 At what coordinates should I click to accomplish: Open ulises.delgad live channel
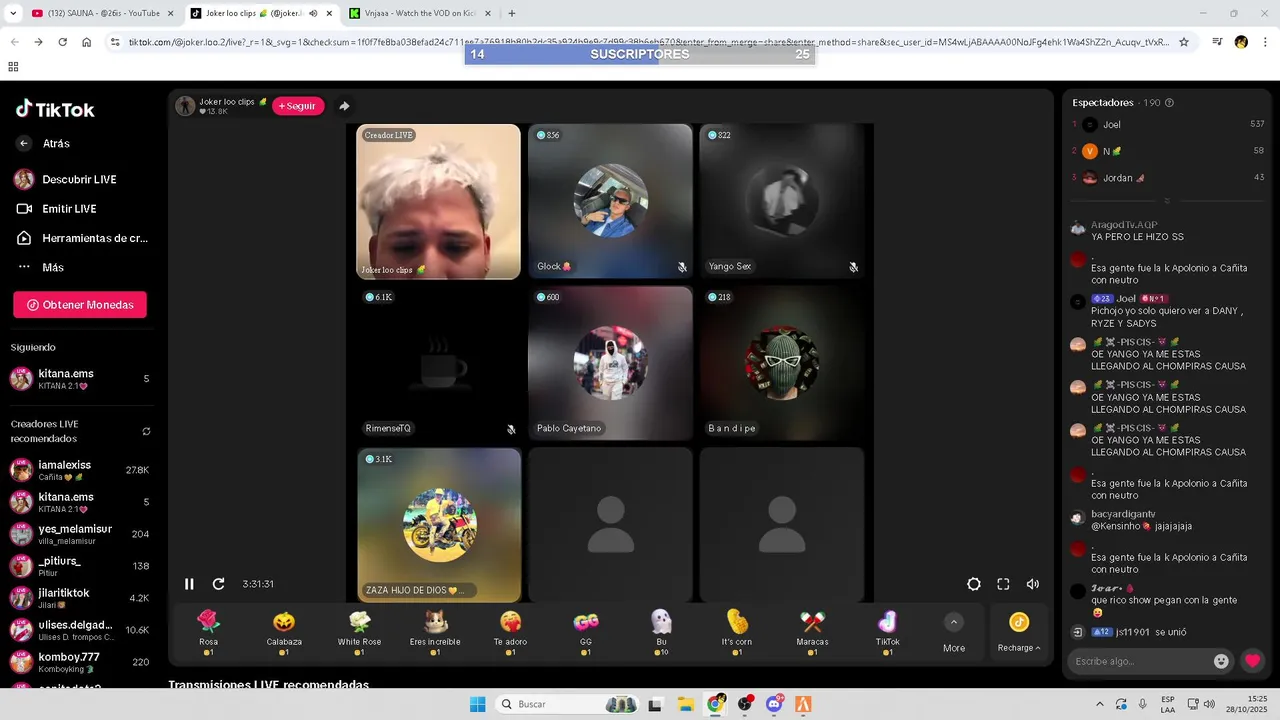80,630
